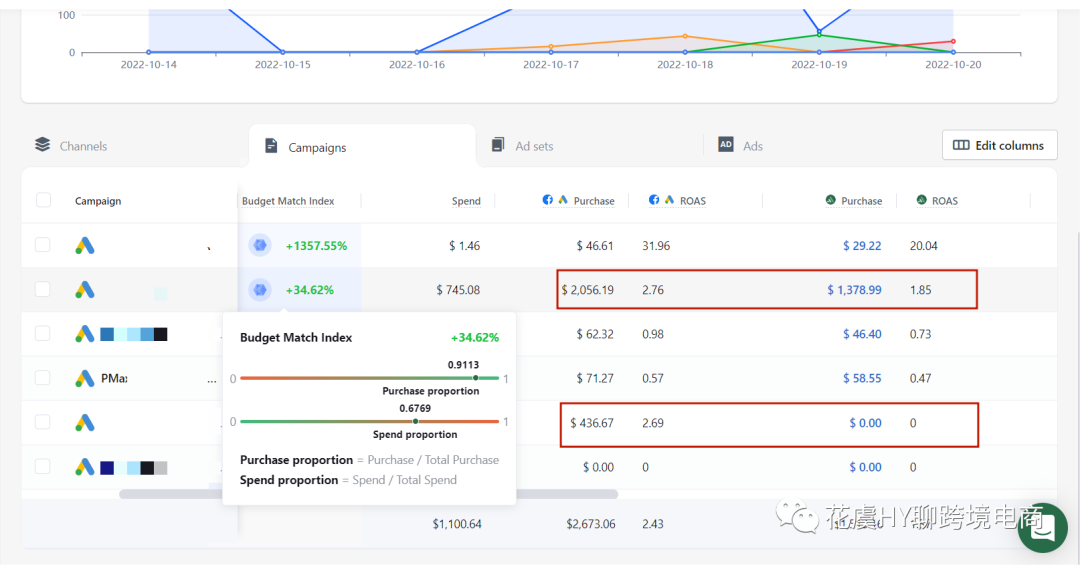The image size is (1080, 565).
Task: Click the +34.62% value in the table row
Action: pyautogui.click(x=309, y=289)
